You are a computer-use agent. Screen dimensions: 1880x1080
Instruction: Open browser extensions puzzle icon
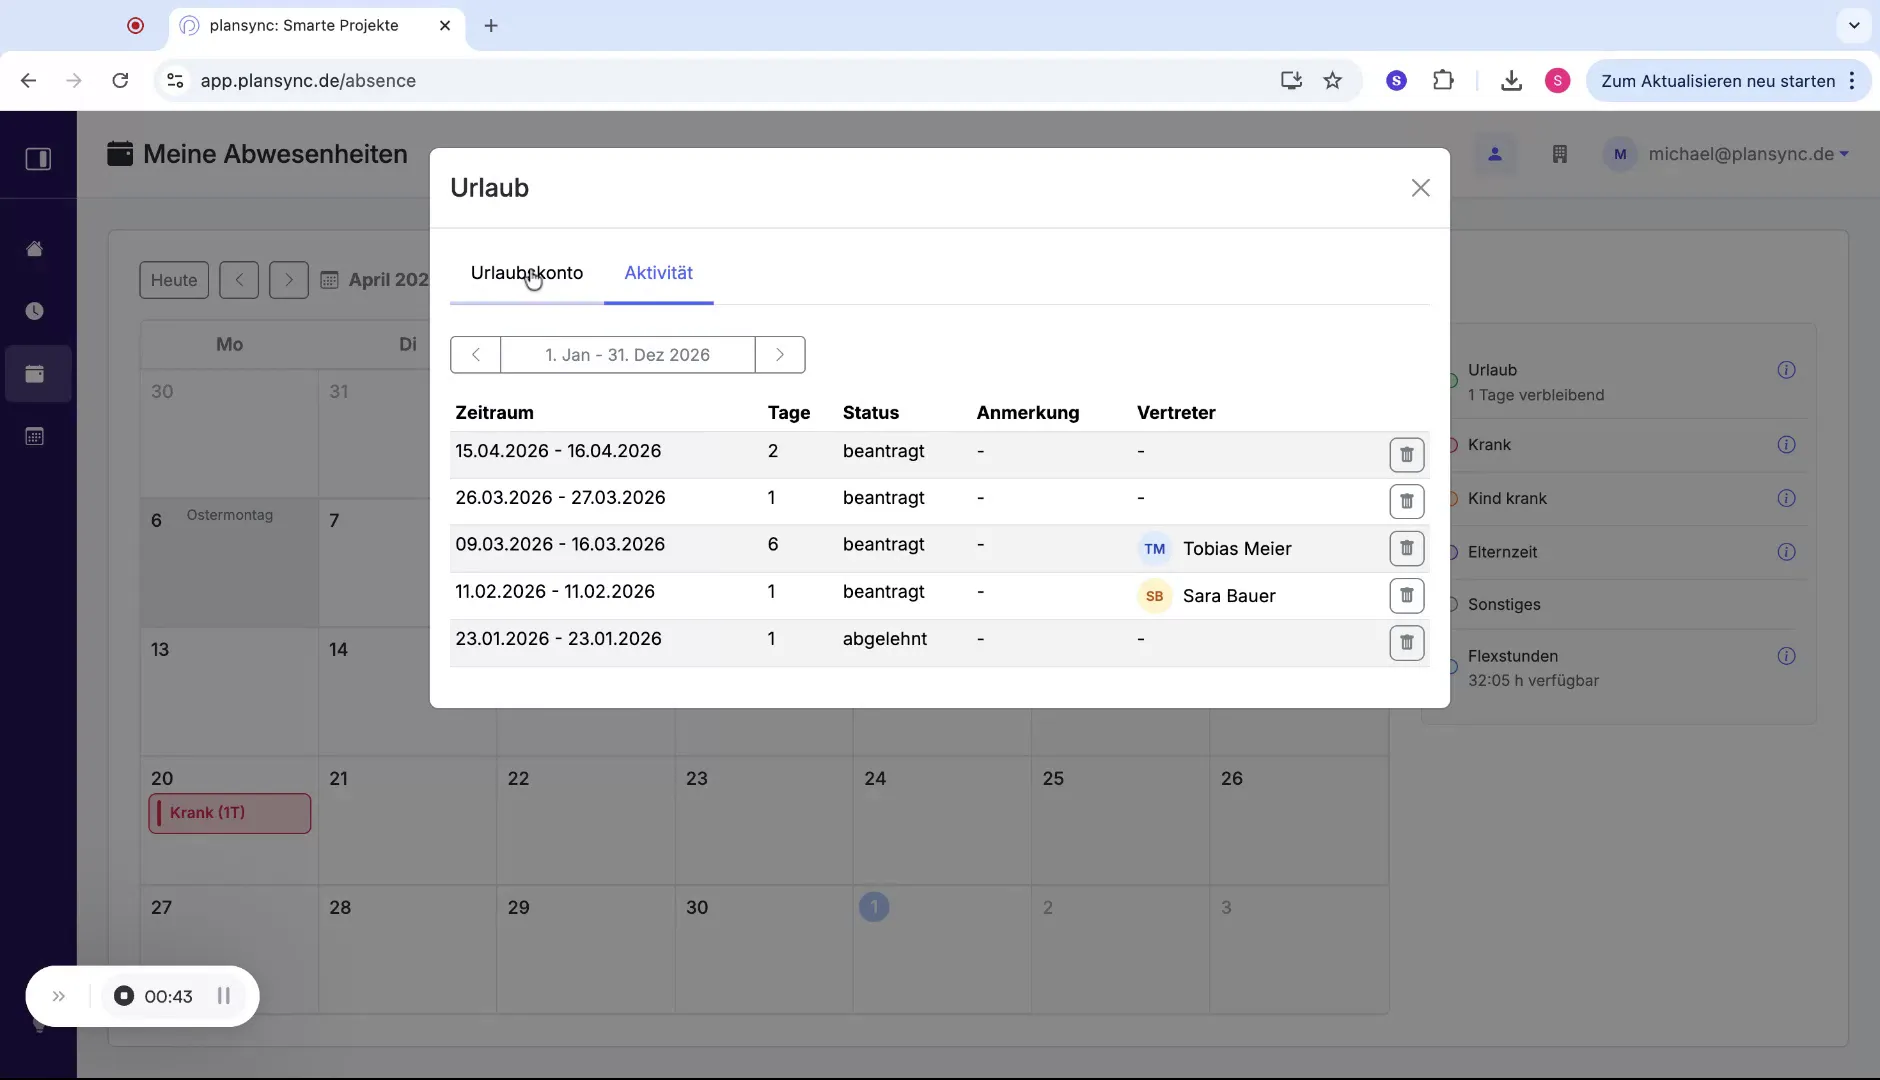(x=1442, y=81)
